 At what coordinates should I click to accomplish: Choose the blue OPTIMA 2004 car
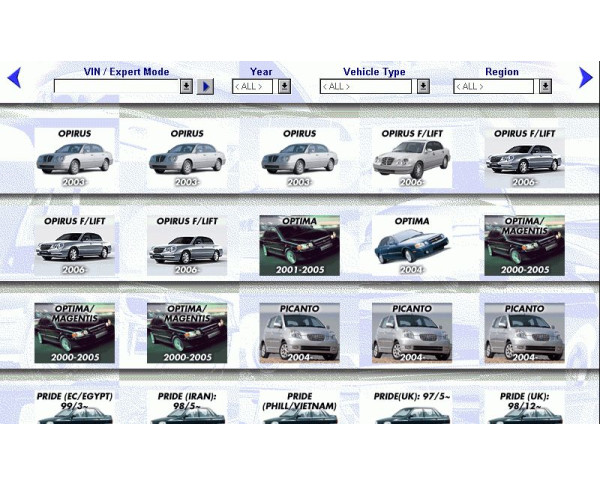[x=412, y=245]
